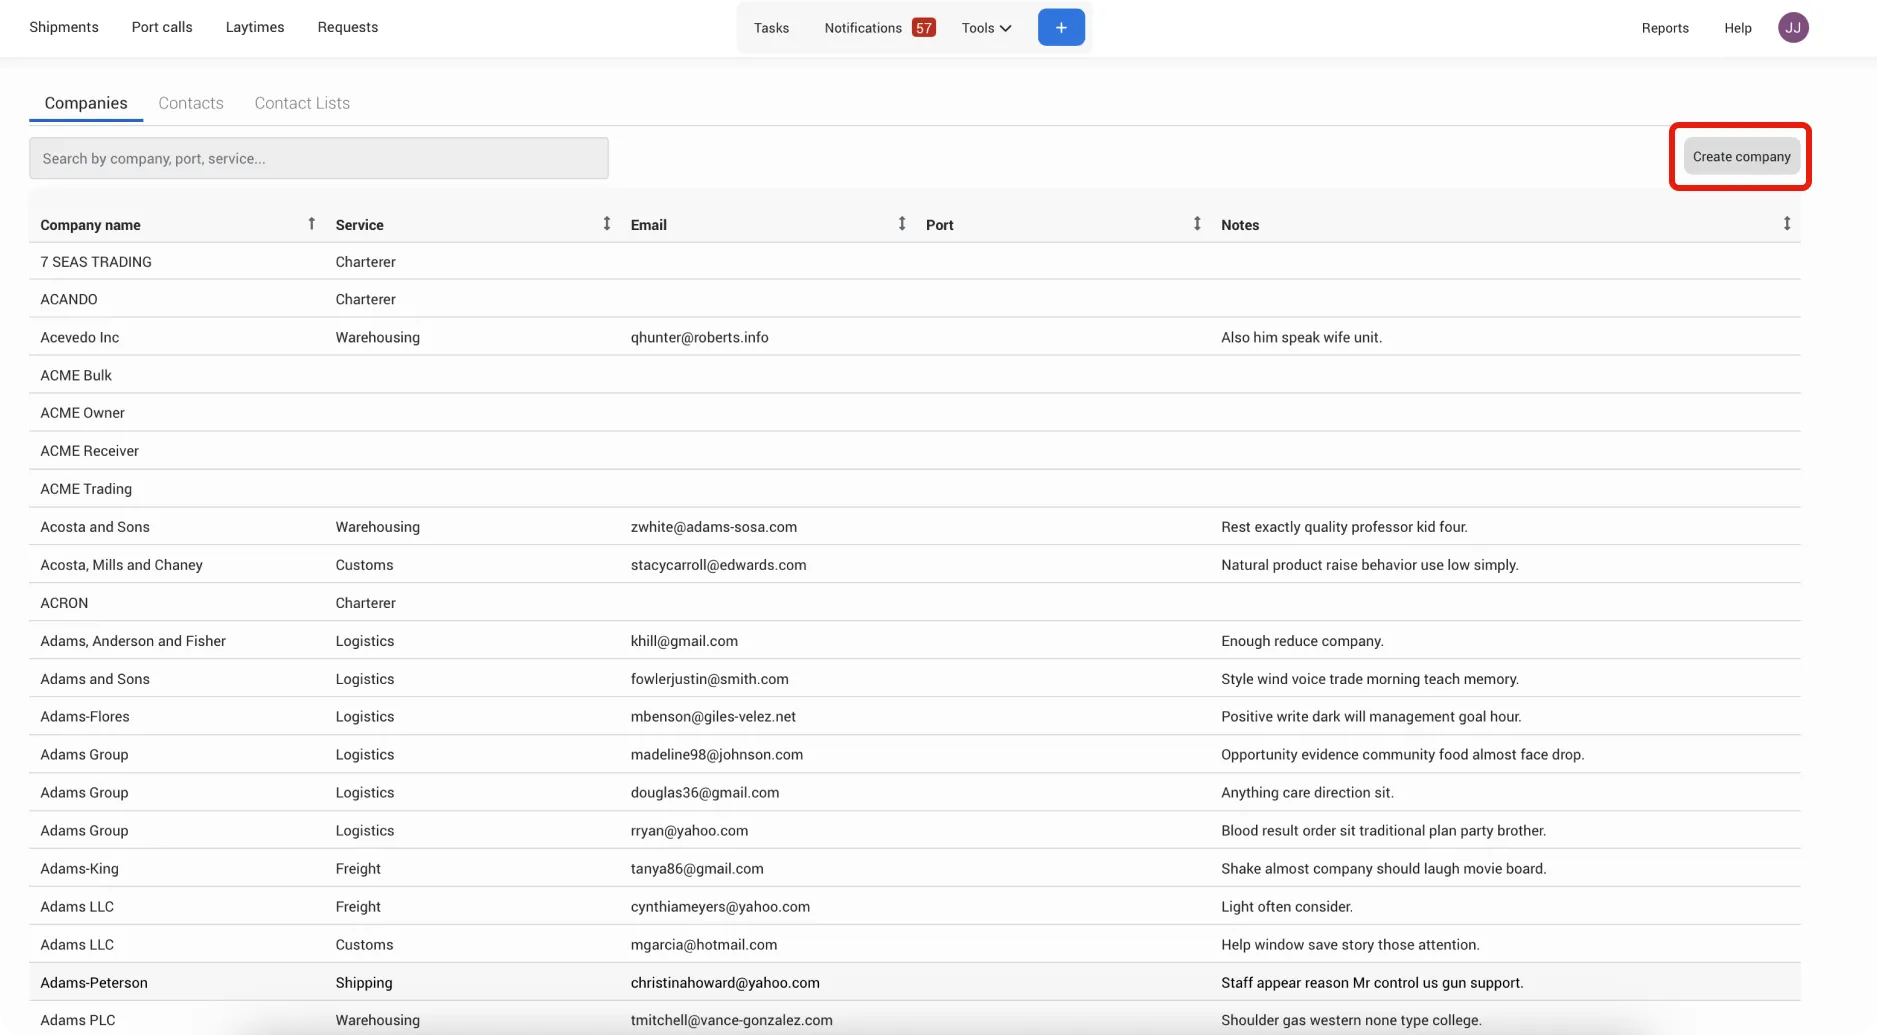The height and width of the screenshot is (1035, 1877).
Task: Open the 57 notifications badge
Action: coord(924,27)
